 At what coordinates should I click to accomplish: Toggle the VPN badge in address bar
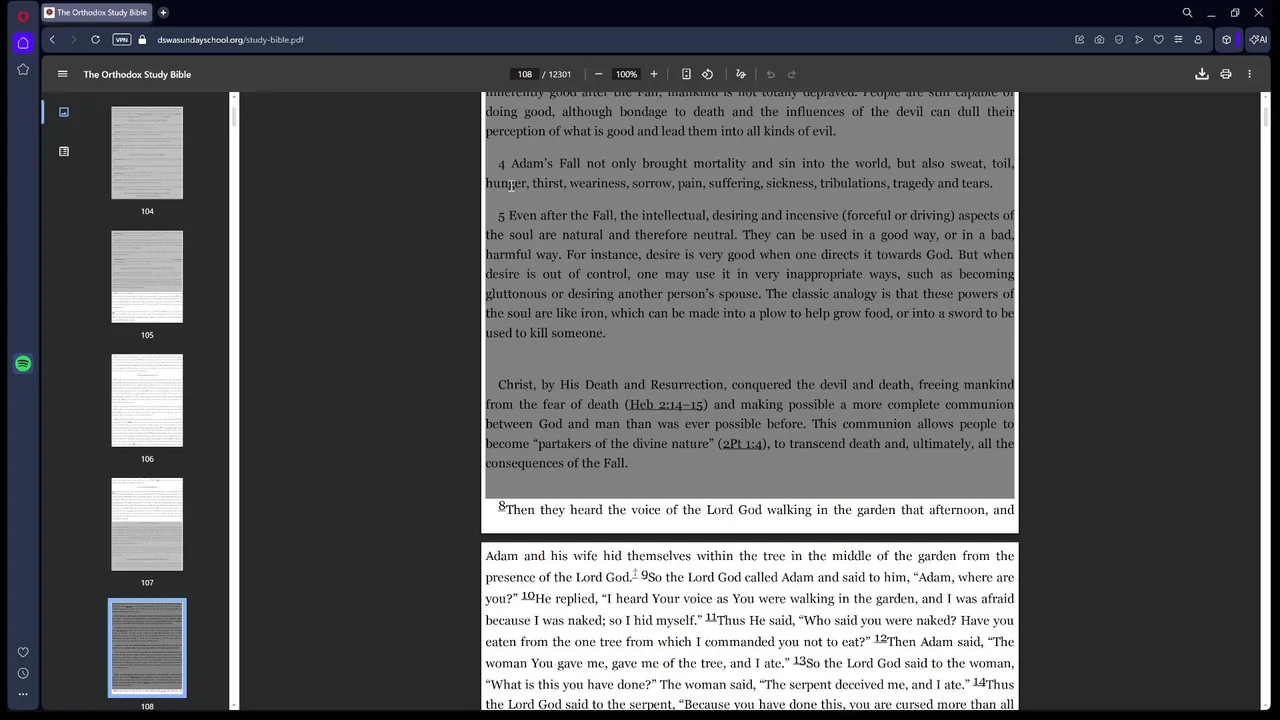(121, 40)
